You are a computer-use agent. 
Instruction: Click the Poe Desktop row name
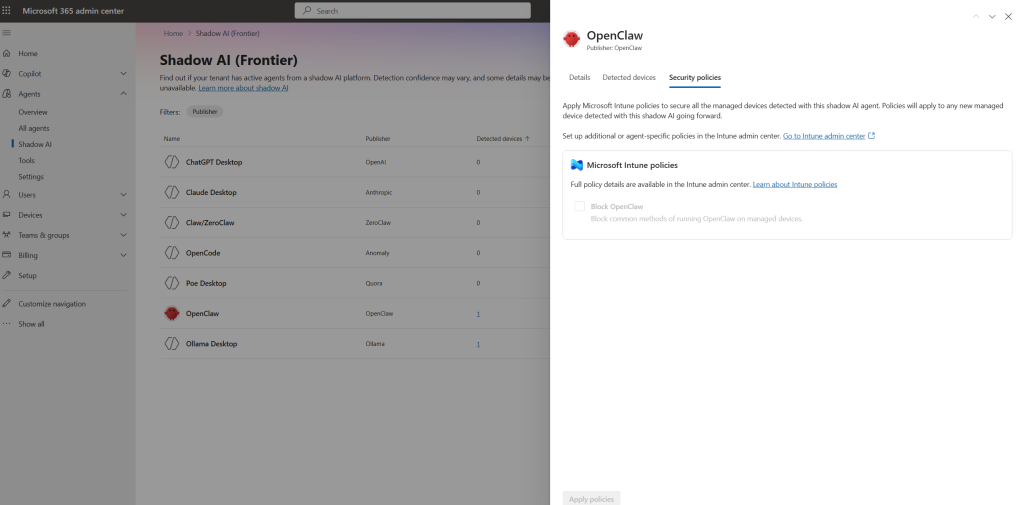[206, 283]
